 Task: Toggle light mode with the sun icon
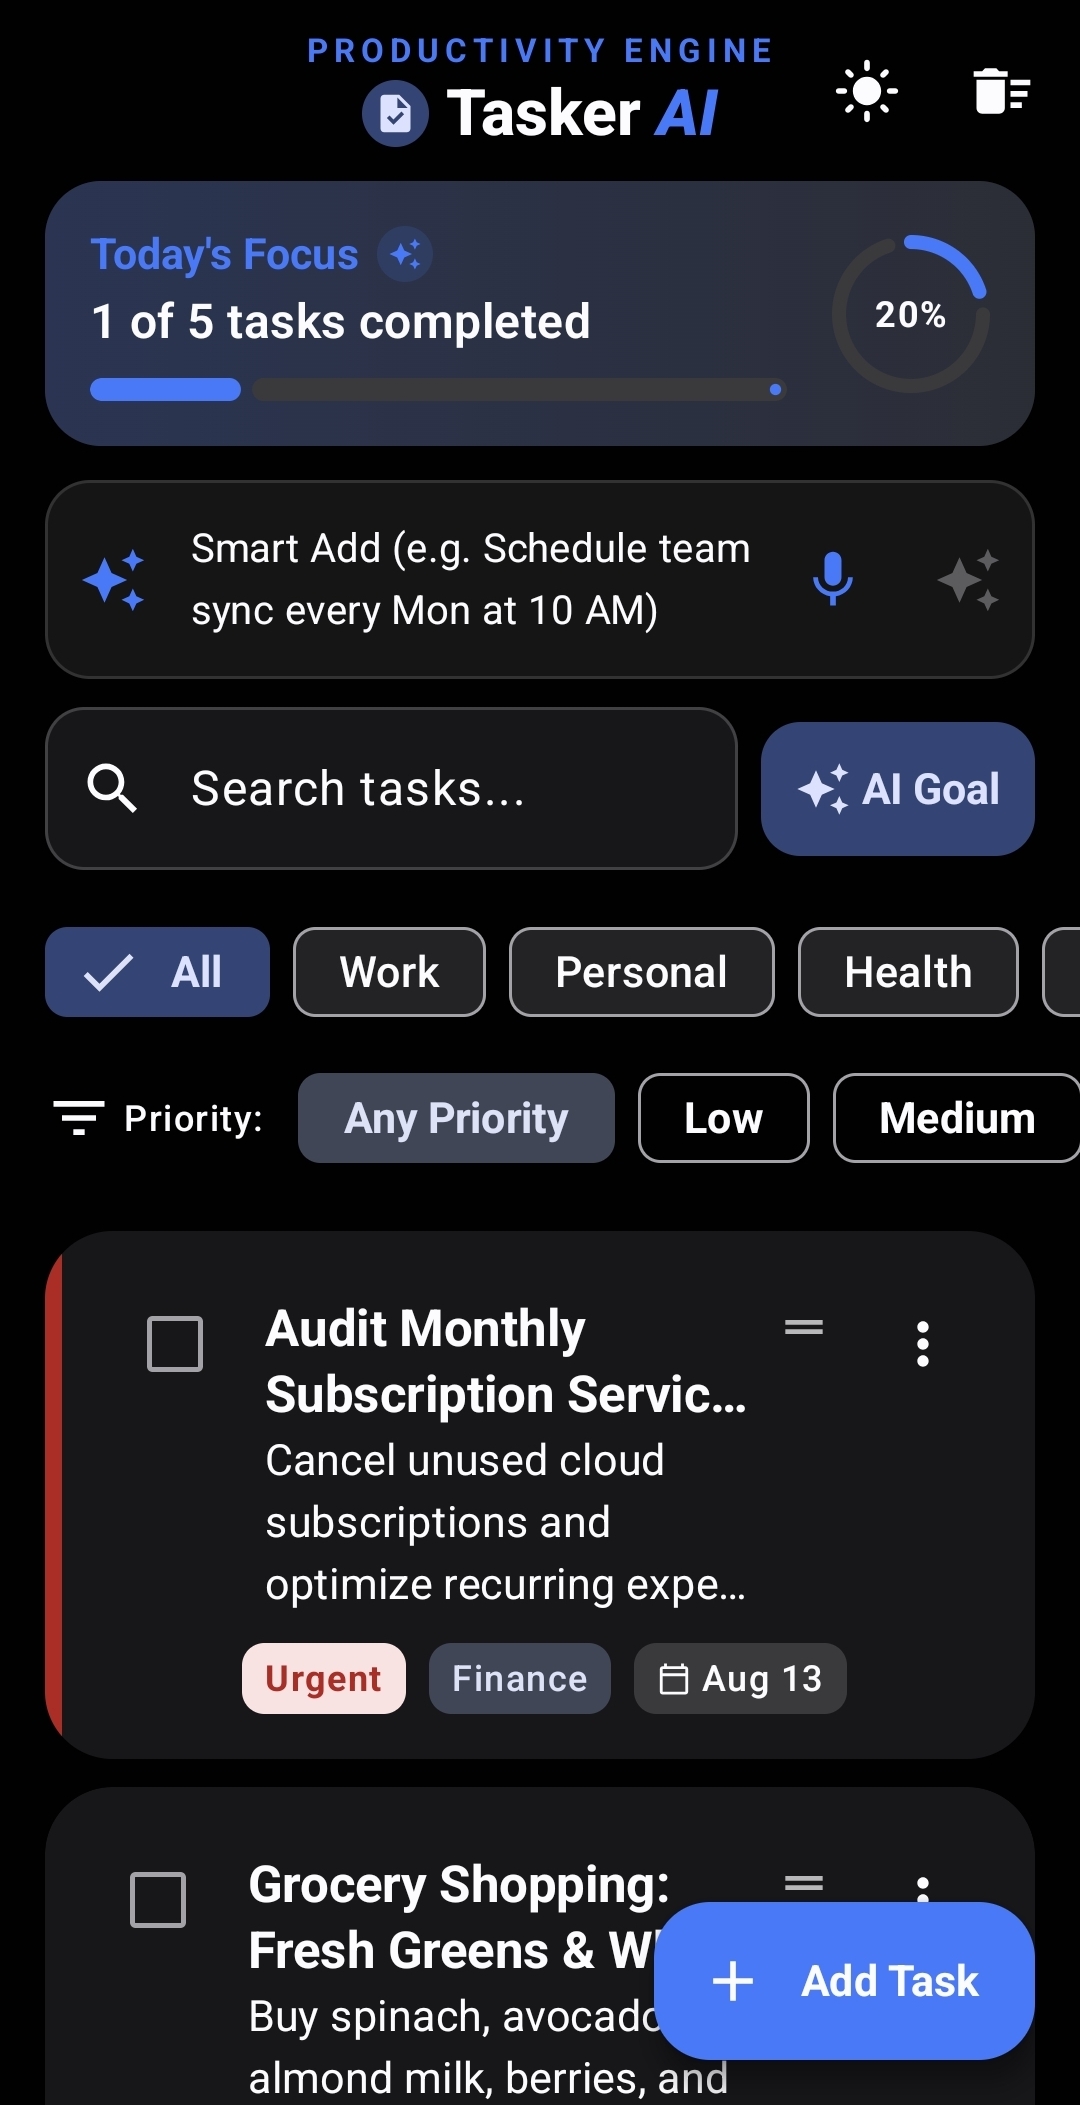(866, 92)
